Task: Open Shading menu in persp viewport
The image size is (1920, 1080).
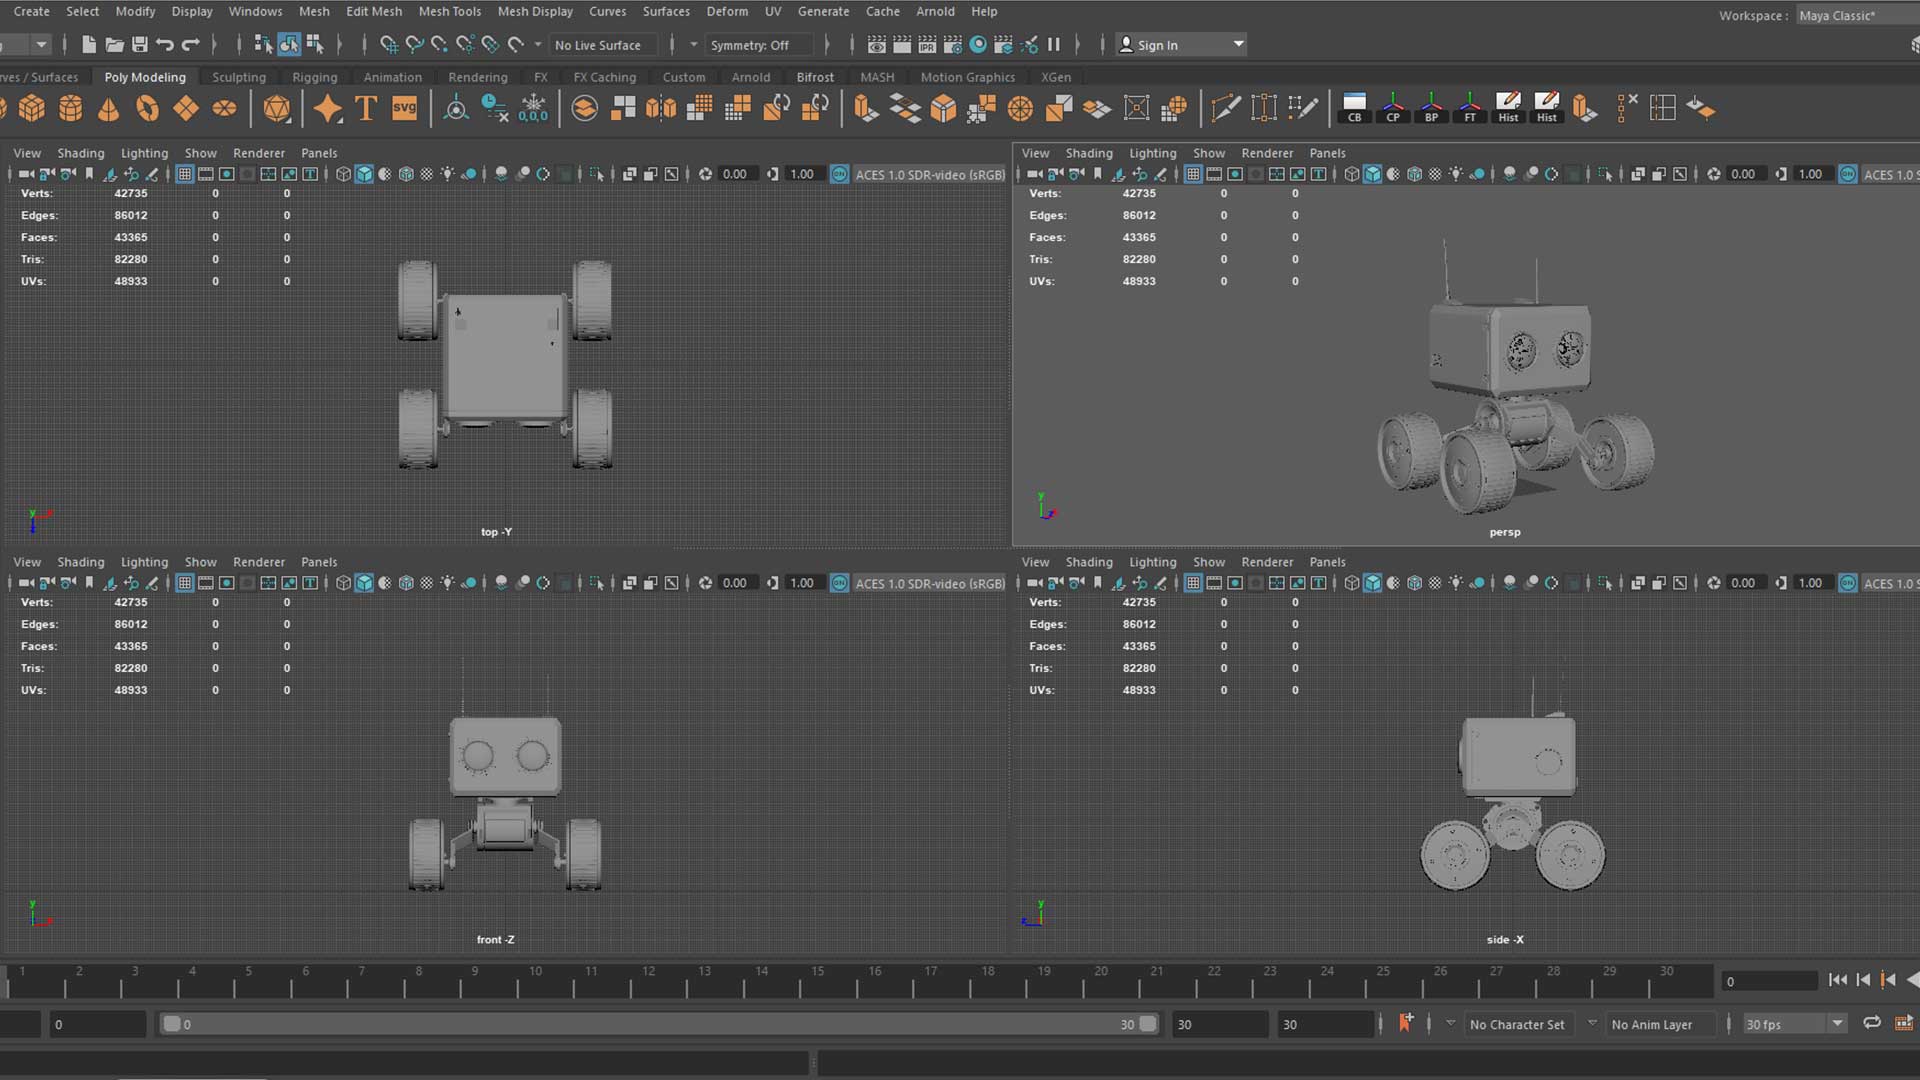Action: coord(1088,153)
